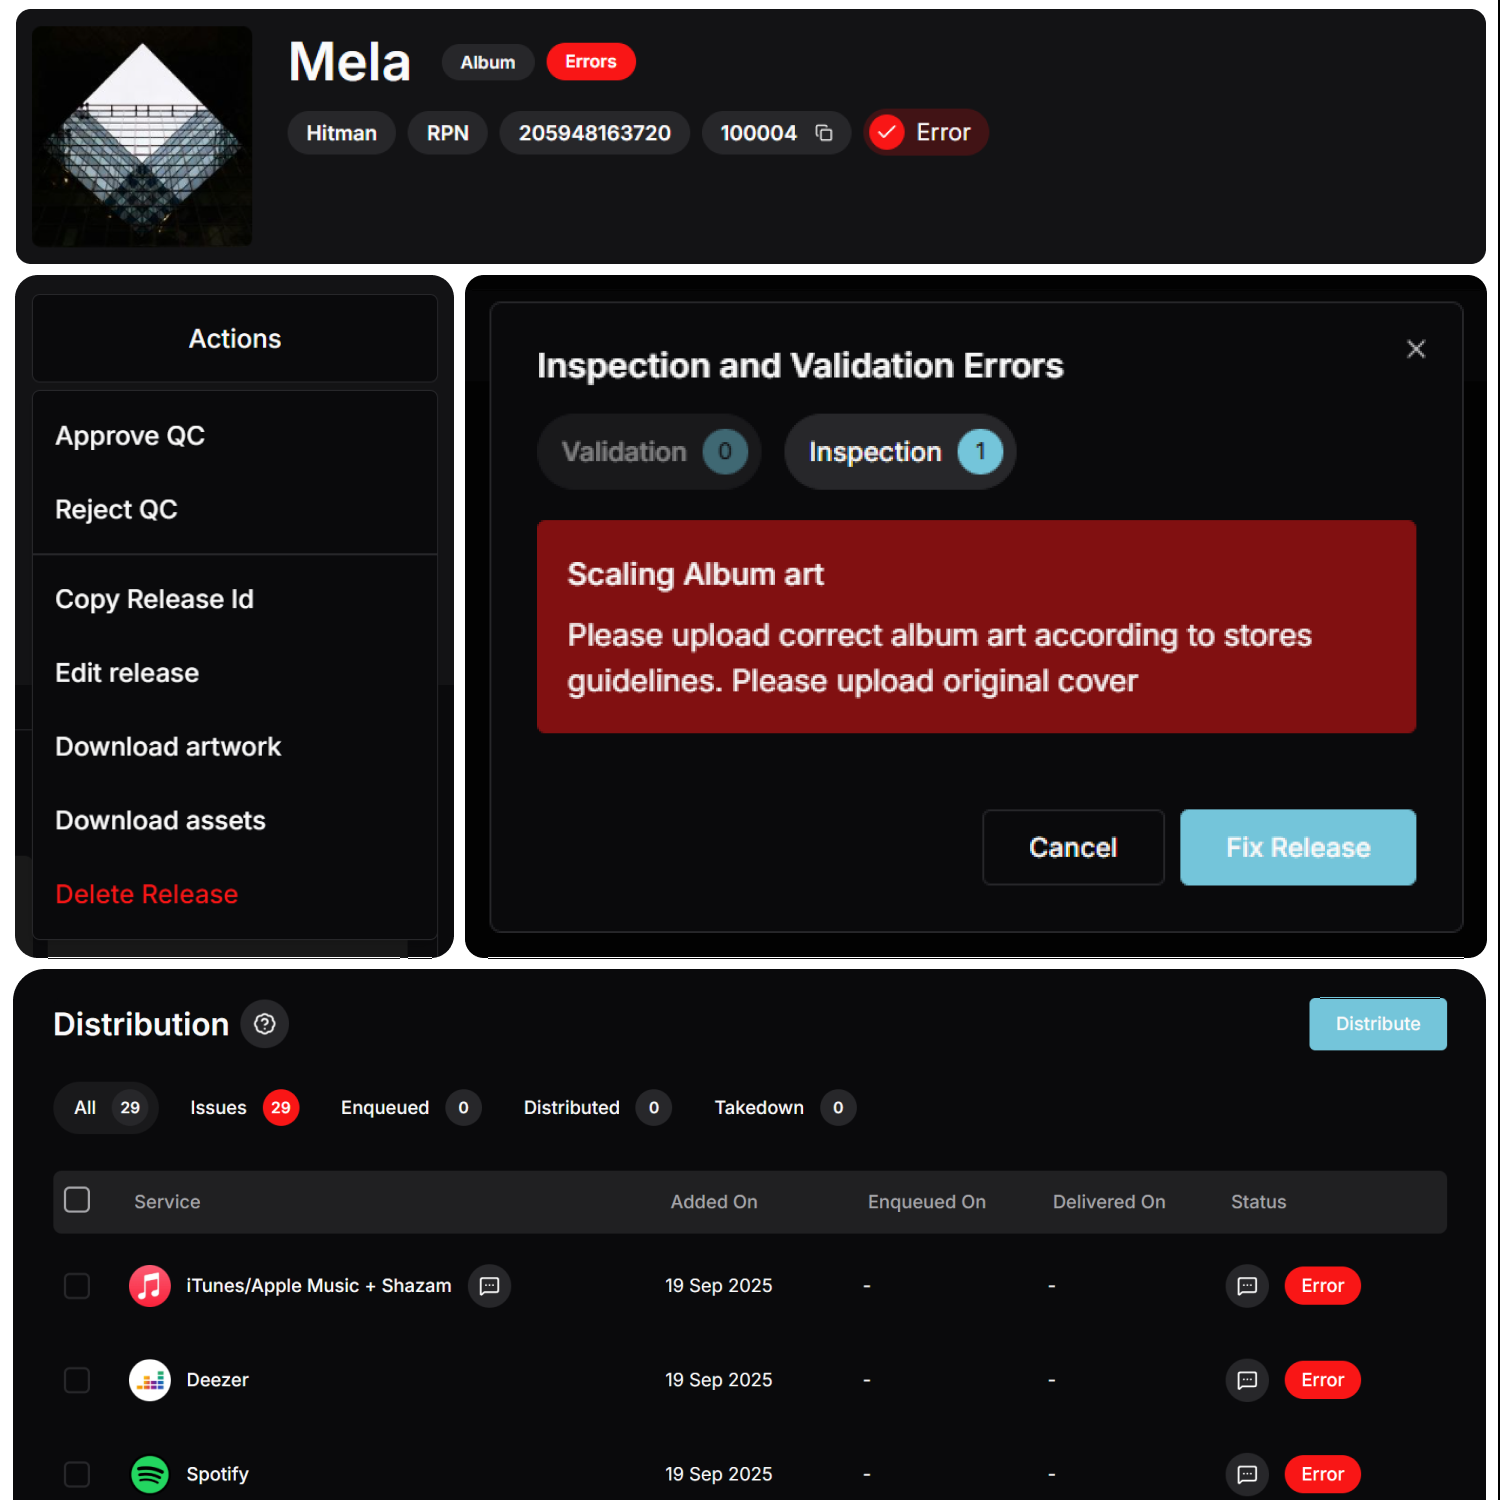Image resolution: width=1500 pixels, height=1500 pixels.
Task: Select Delete Release from the Actions menu
Action: click(146, 893)
